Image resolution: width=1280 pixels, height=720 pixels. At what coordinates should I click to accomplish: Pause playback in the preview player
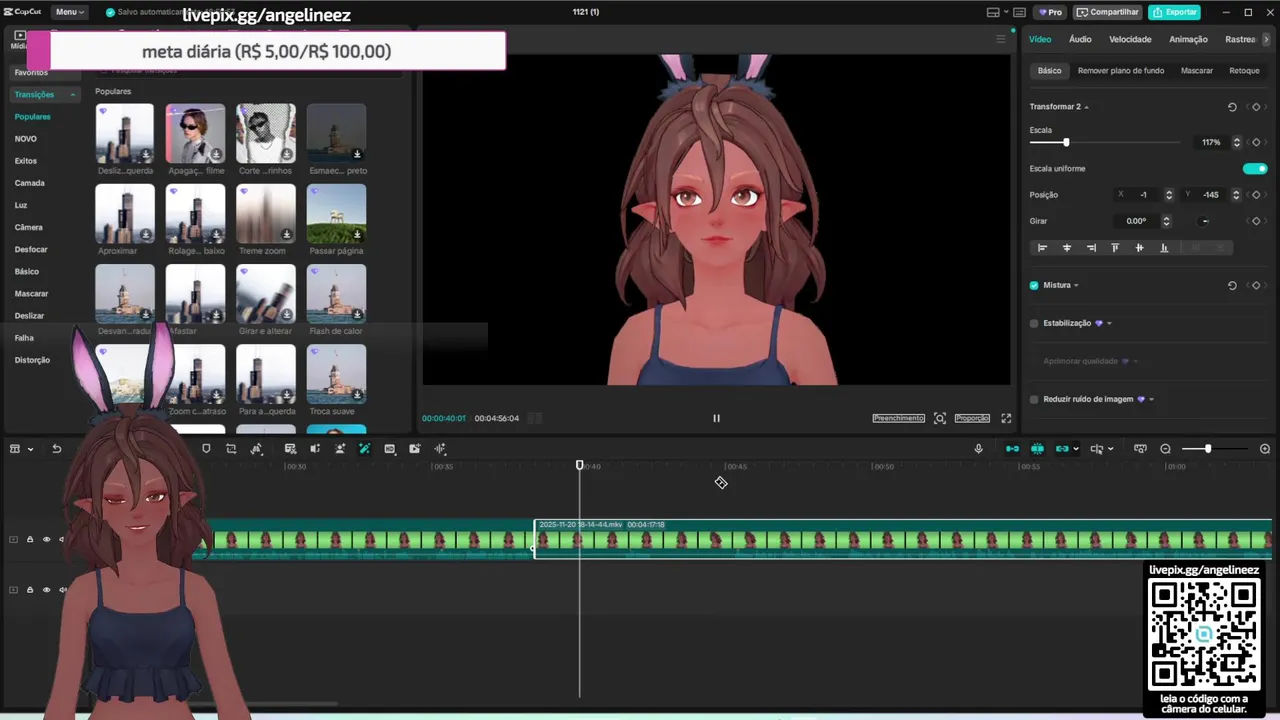click(716, 418)
